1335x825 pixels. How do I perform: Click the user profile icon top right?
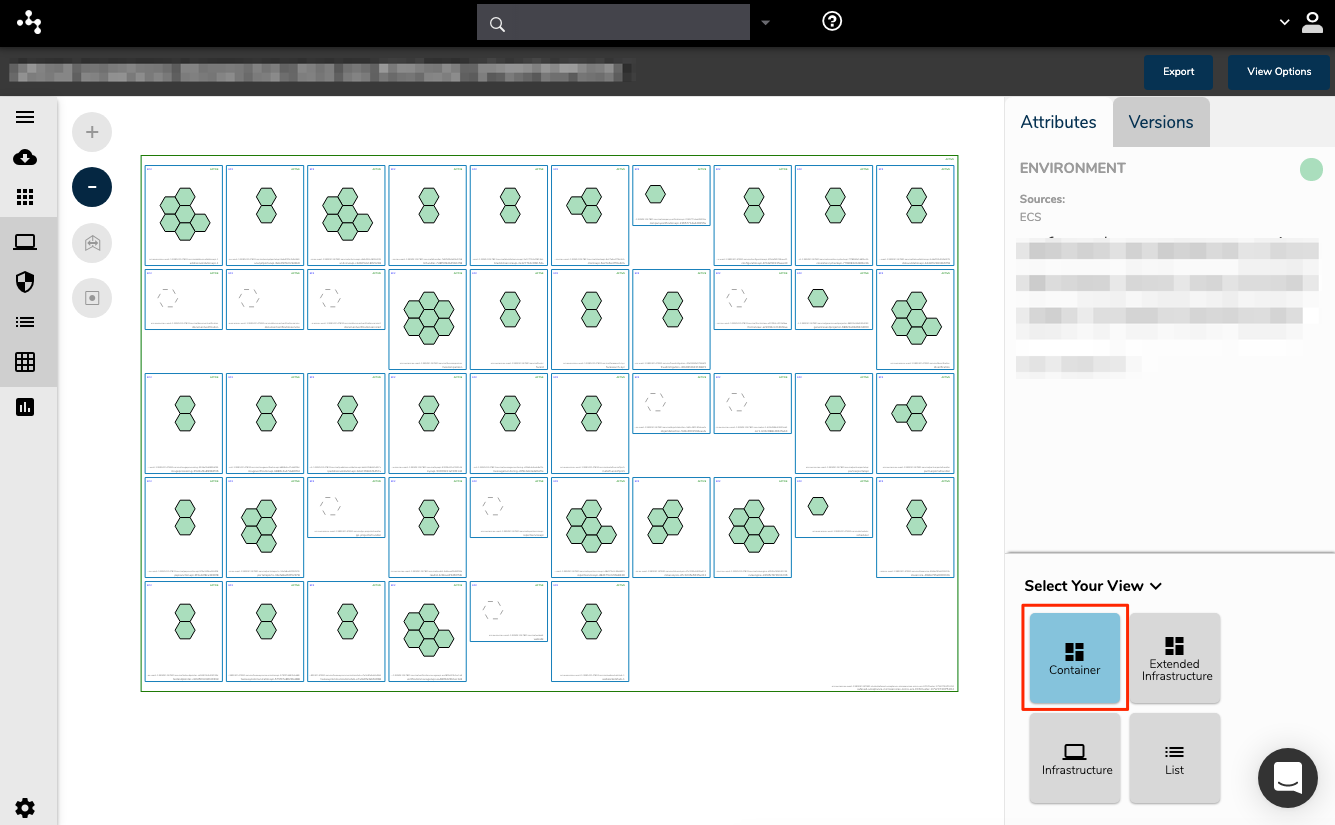pos(1312,21)
